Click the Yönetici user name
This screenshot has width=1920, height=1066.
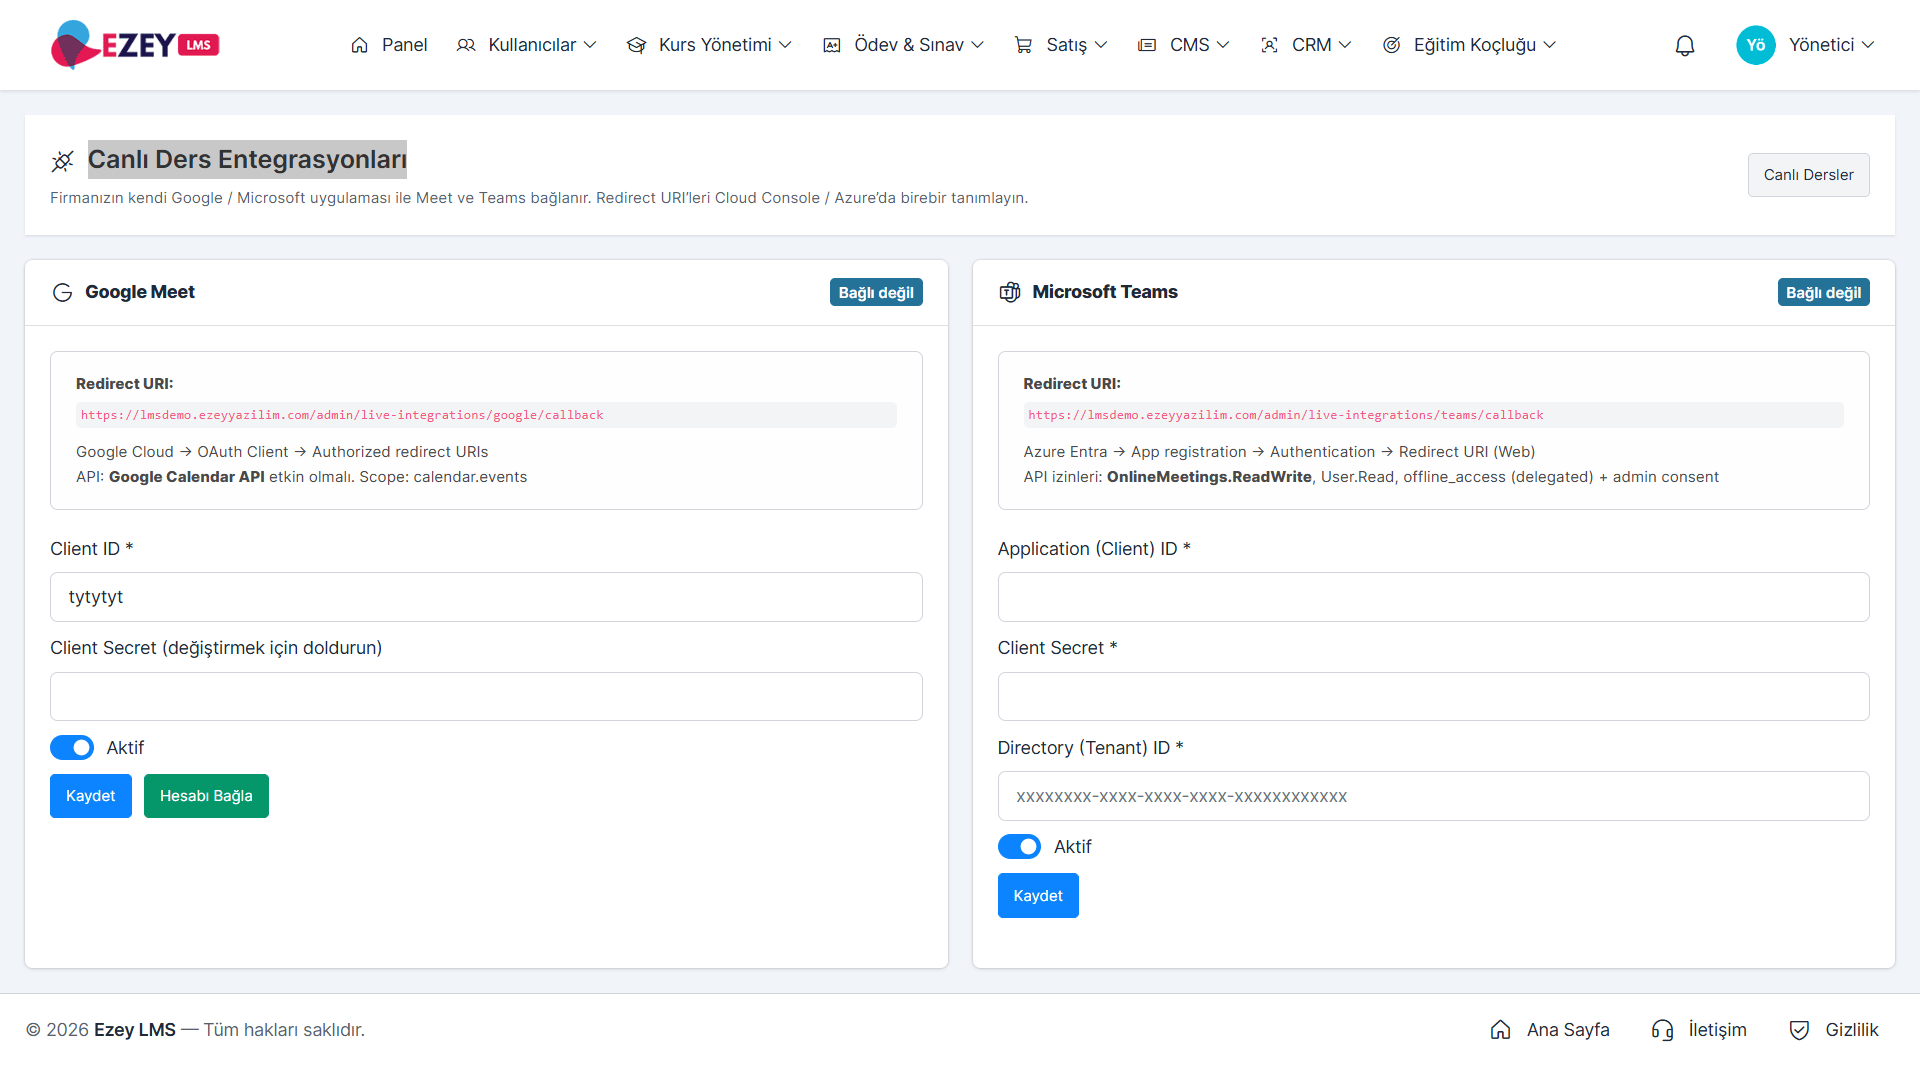1821,45
